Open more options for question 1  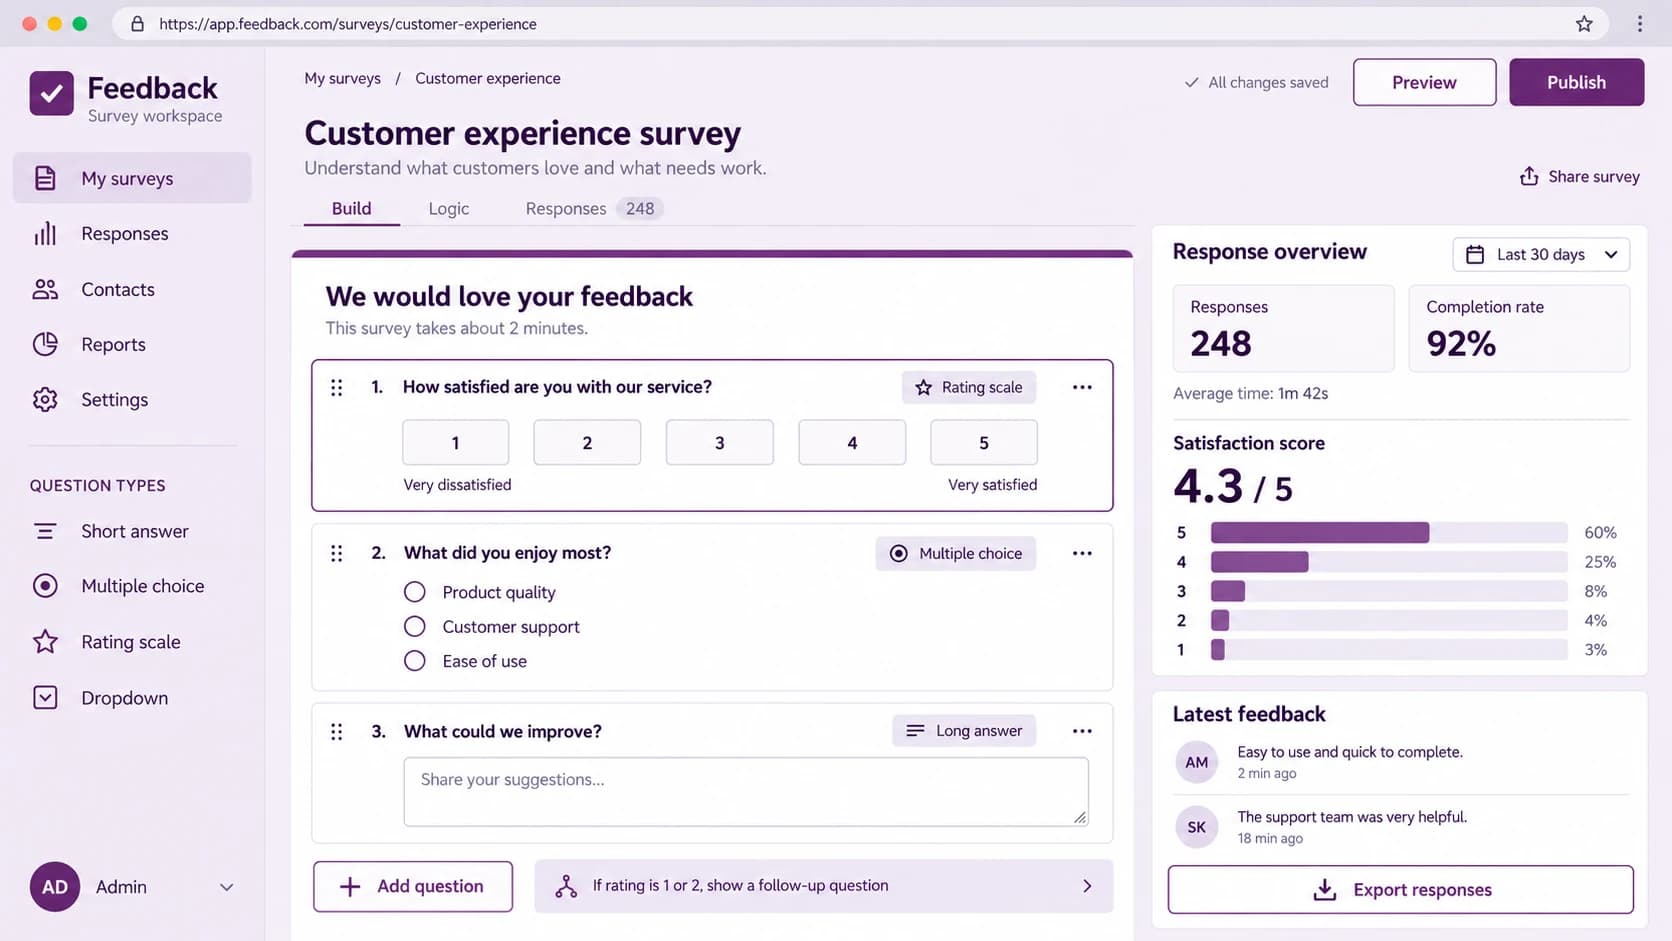(1082, 387)
